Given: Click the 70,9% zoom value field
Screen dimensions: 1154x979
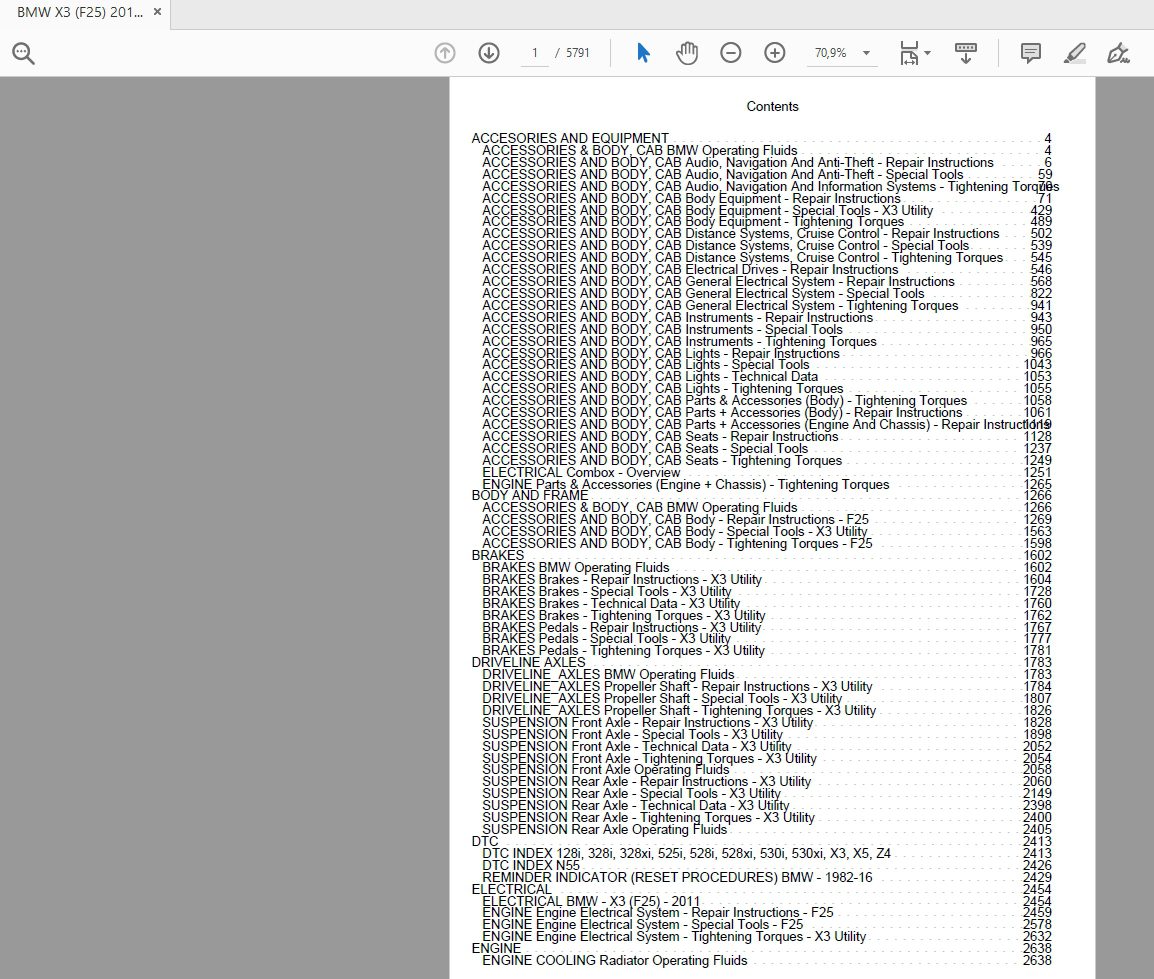Looking at the screenshot, I should click(x=831, y=53).
